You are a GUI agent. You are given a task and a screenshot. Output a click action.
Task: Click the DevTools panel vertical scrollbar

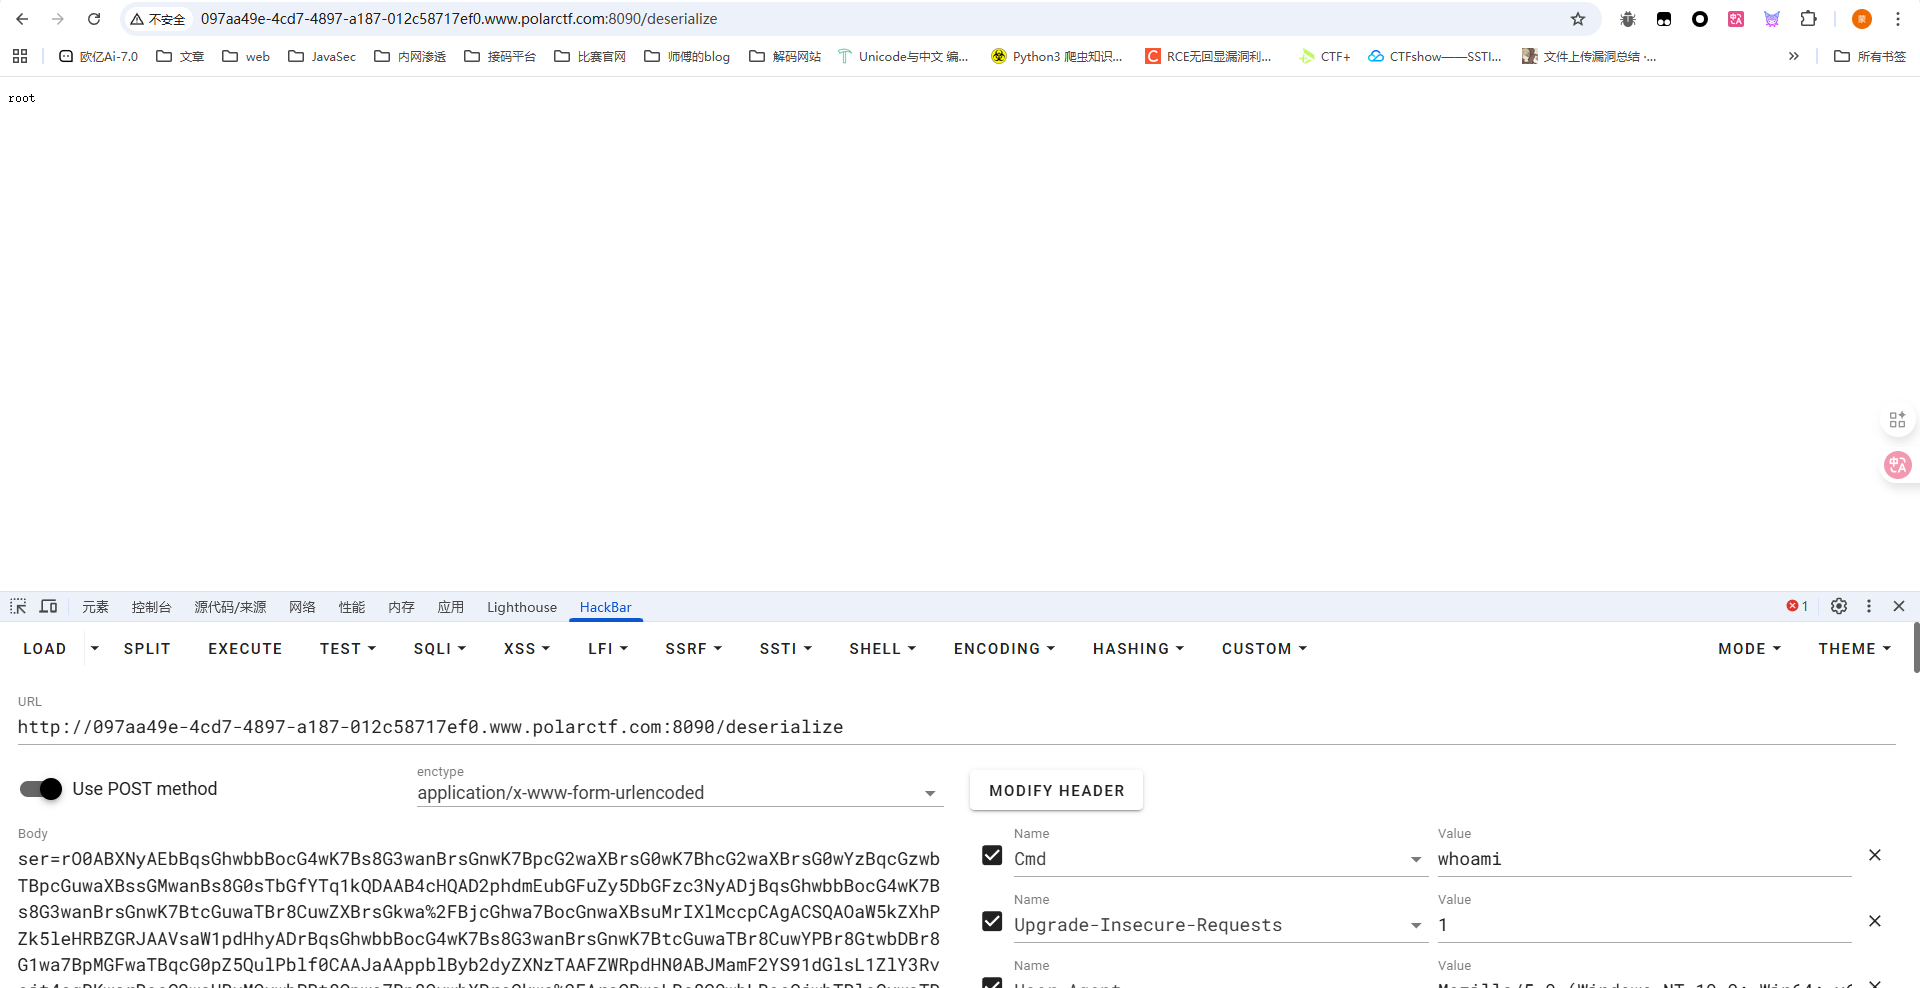[1915, 648]
